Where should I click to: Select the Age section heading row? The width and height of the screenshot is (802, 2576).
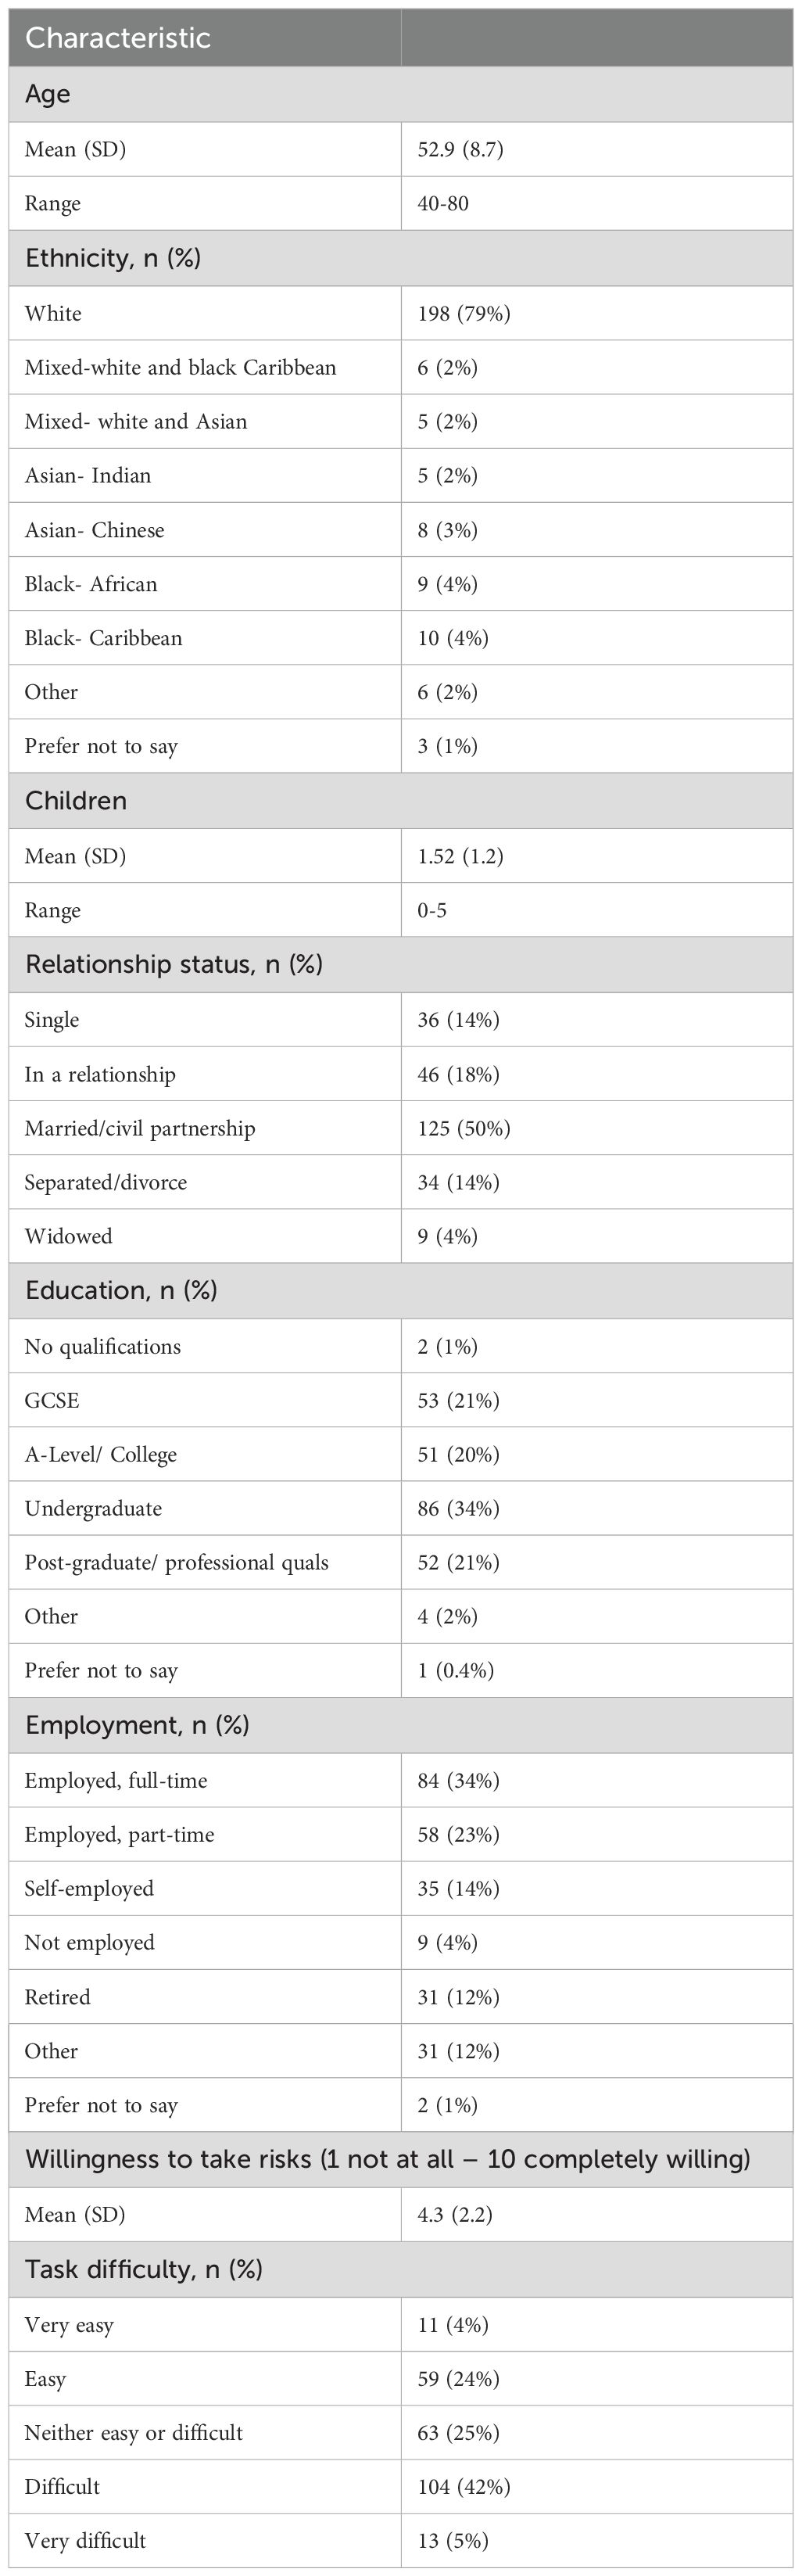[x=400, y=94]
